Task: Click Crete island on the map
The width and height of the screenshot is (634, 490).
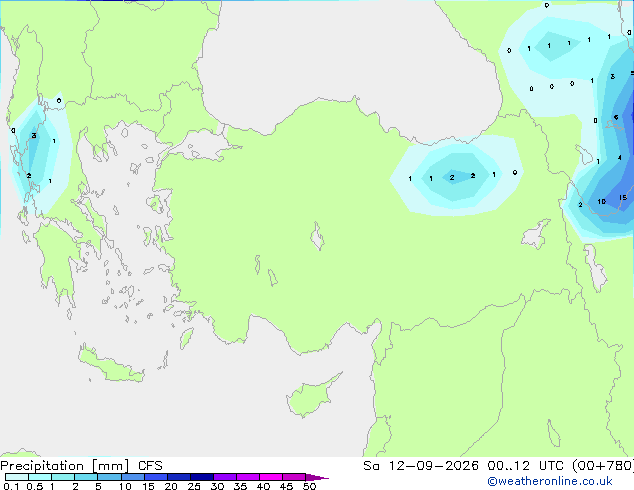Action: pyautogui.click(x=110, y=365)
